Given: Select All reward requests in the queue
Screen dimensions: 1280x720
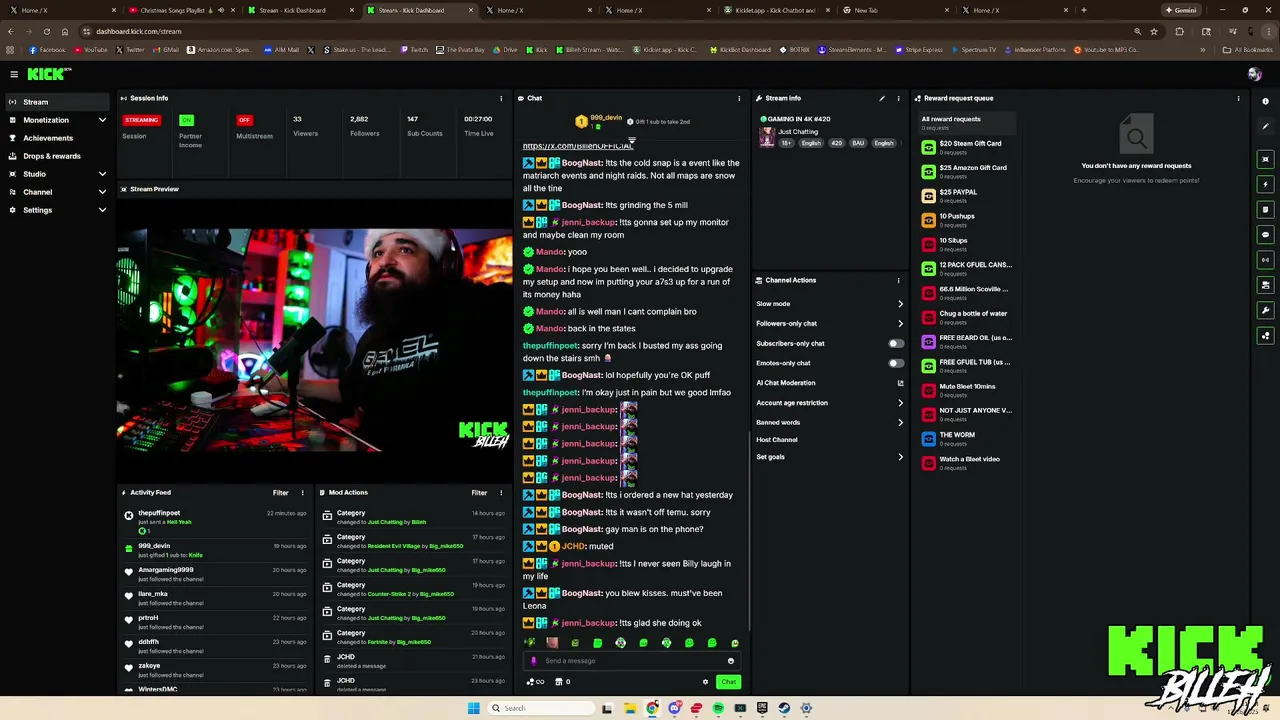Looking at the screenshot, I should [965, 122].
